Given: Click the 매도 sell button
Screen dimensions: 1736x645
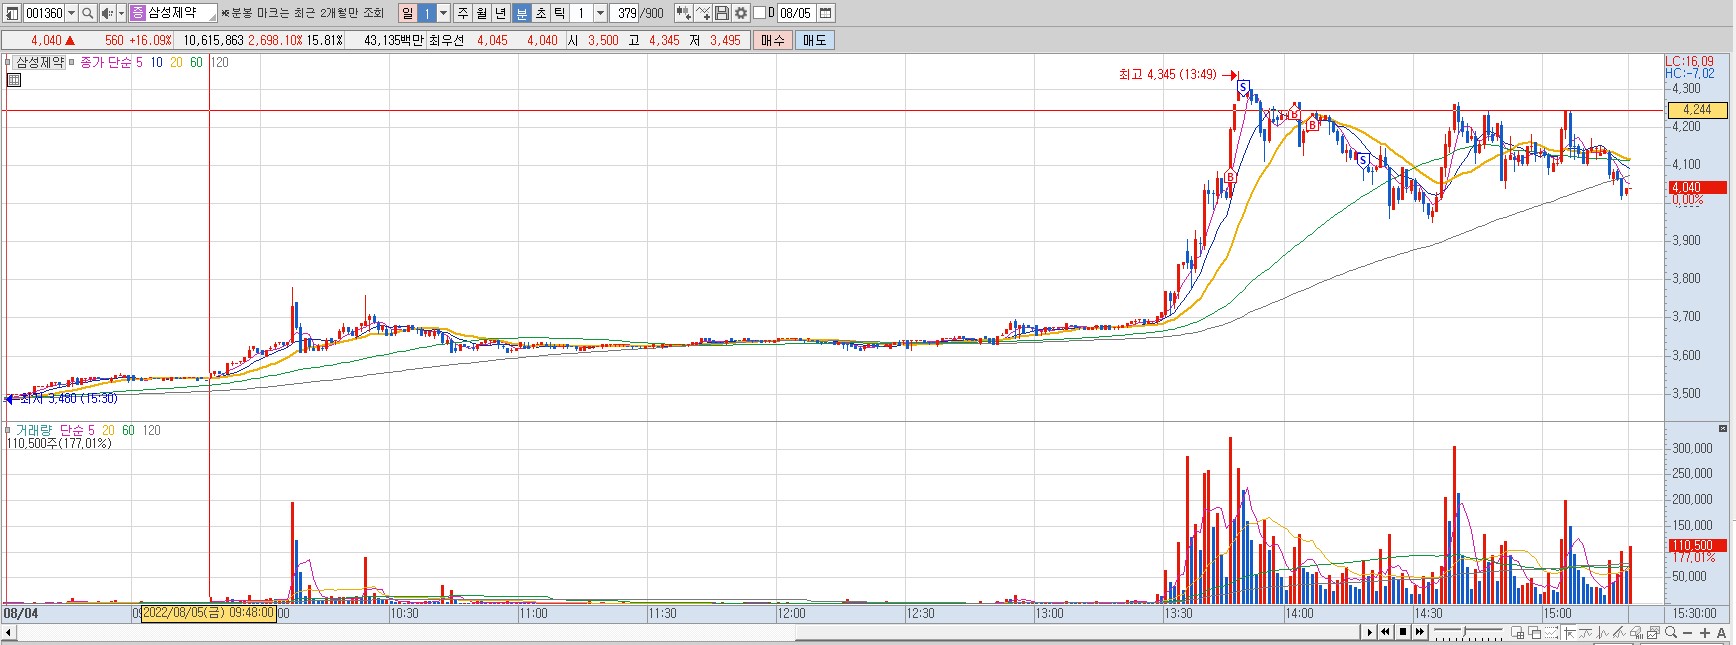Looking at the screenshot, I should 815,40.
